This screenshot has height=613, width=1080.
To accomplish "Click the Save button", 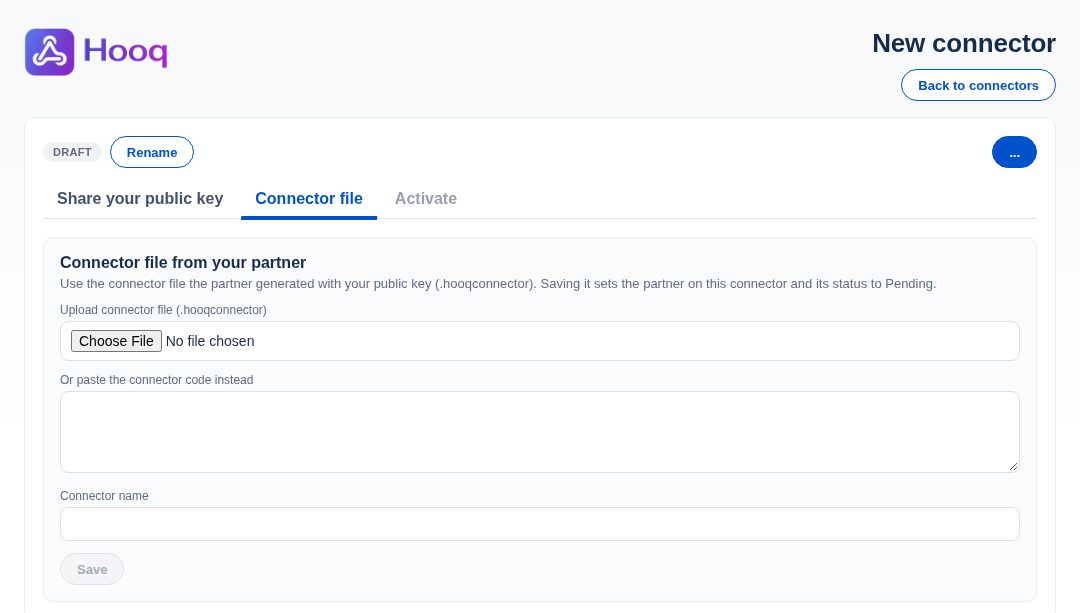I will (x=92, y=570).
